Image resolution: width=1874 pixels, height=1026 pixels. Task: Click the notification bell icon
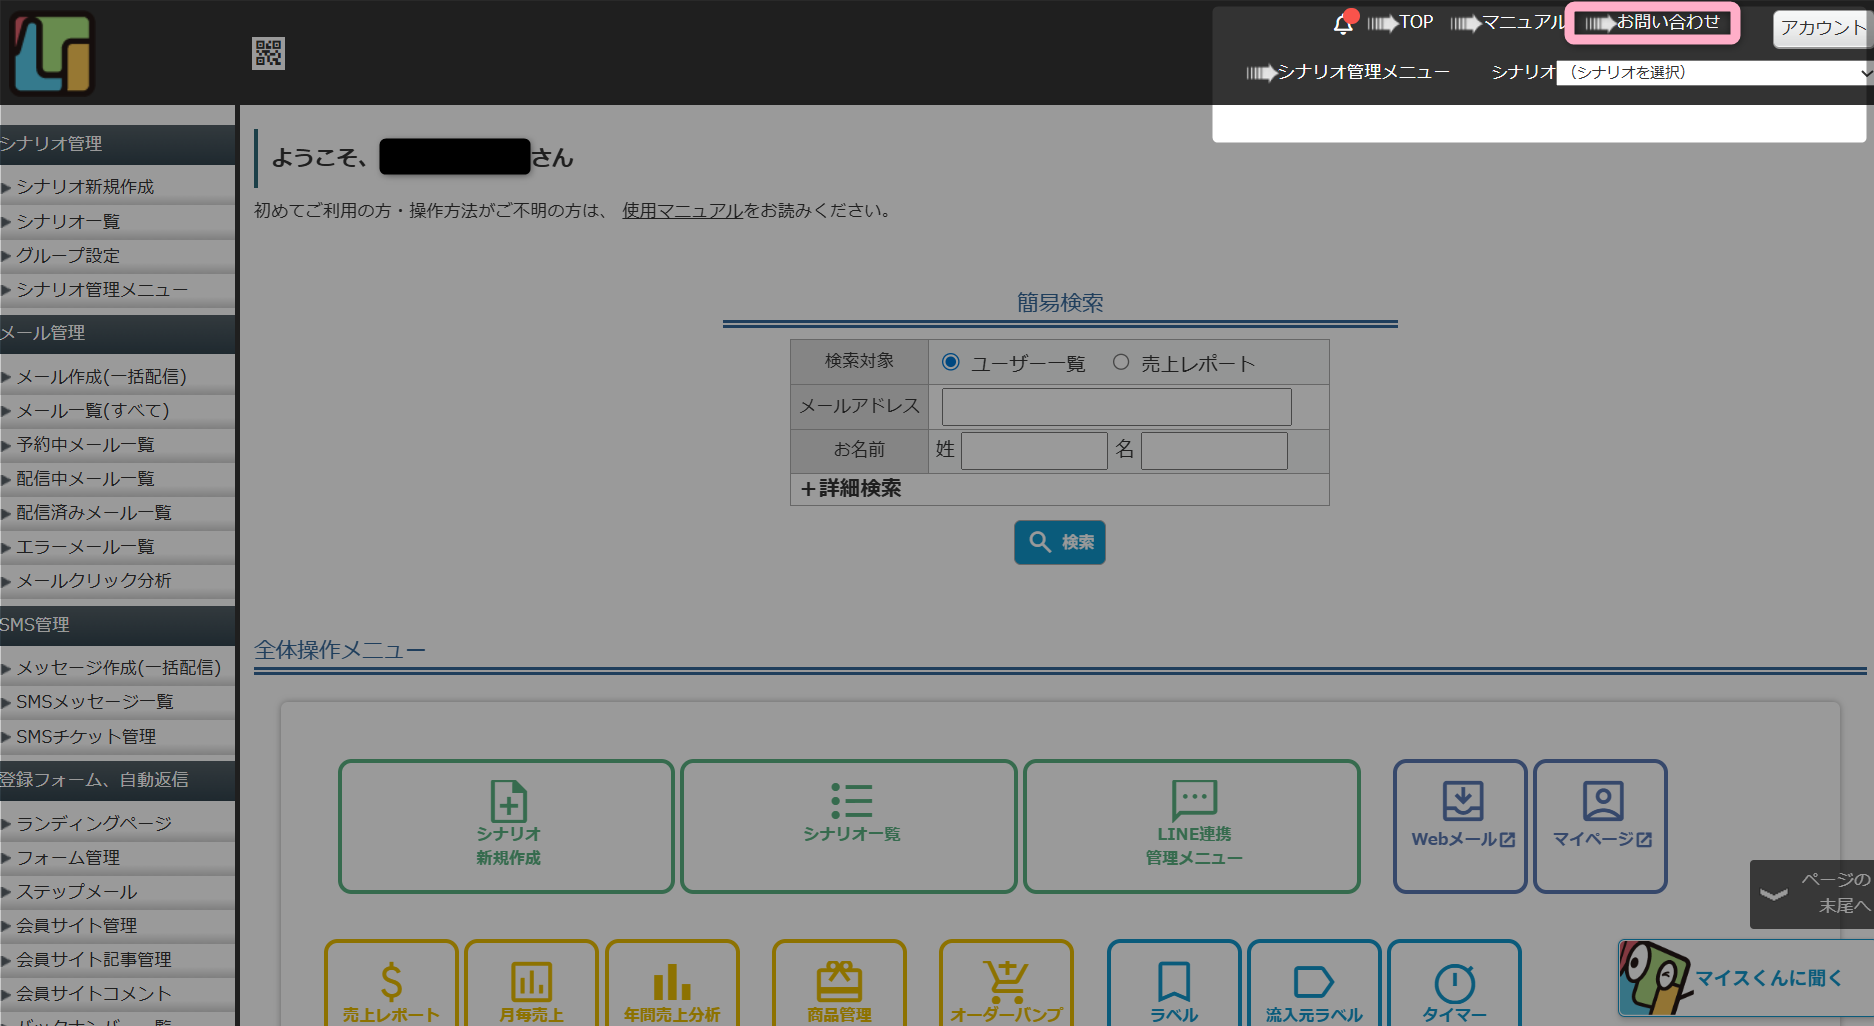(x=1343, y=23)
